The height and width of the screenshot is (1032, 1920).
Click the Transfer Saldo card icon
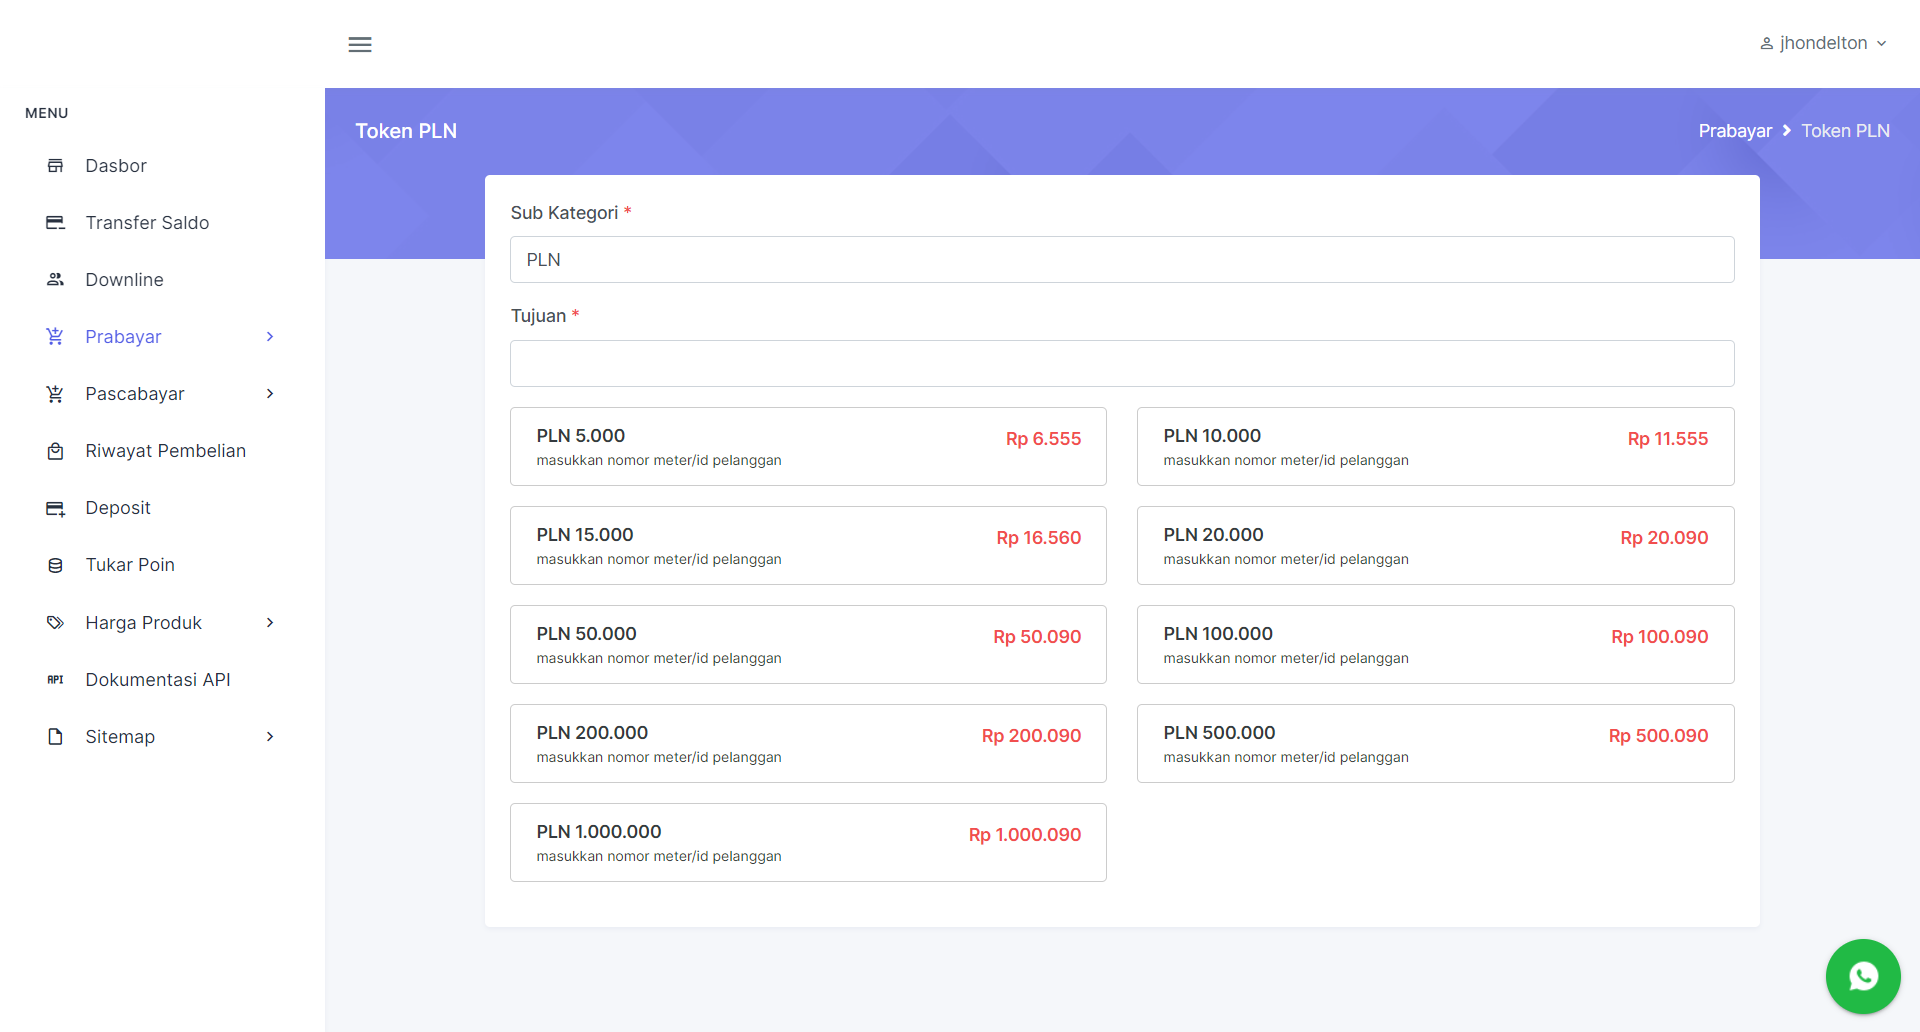pos(56,223)
